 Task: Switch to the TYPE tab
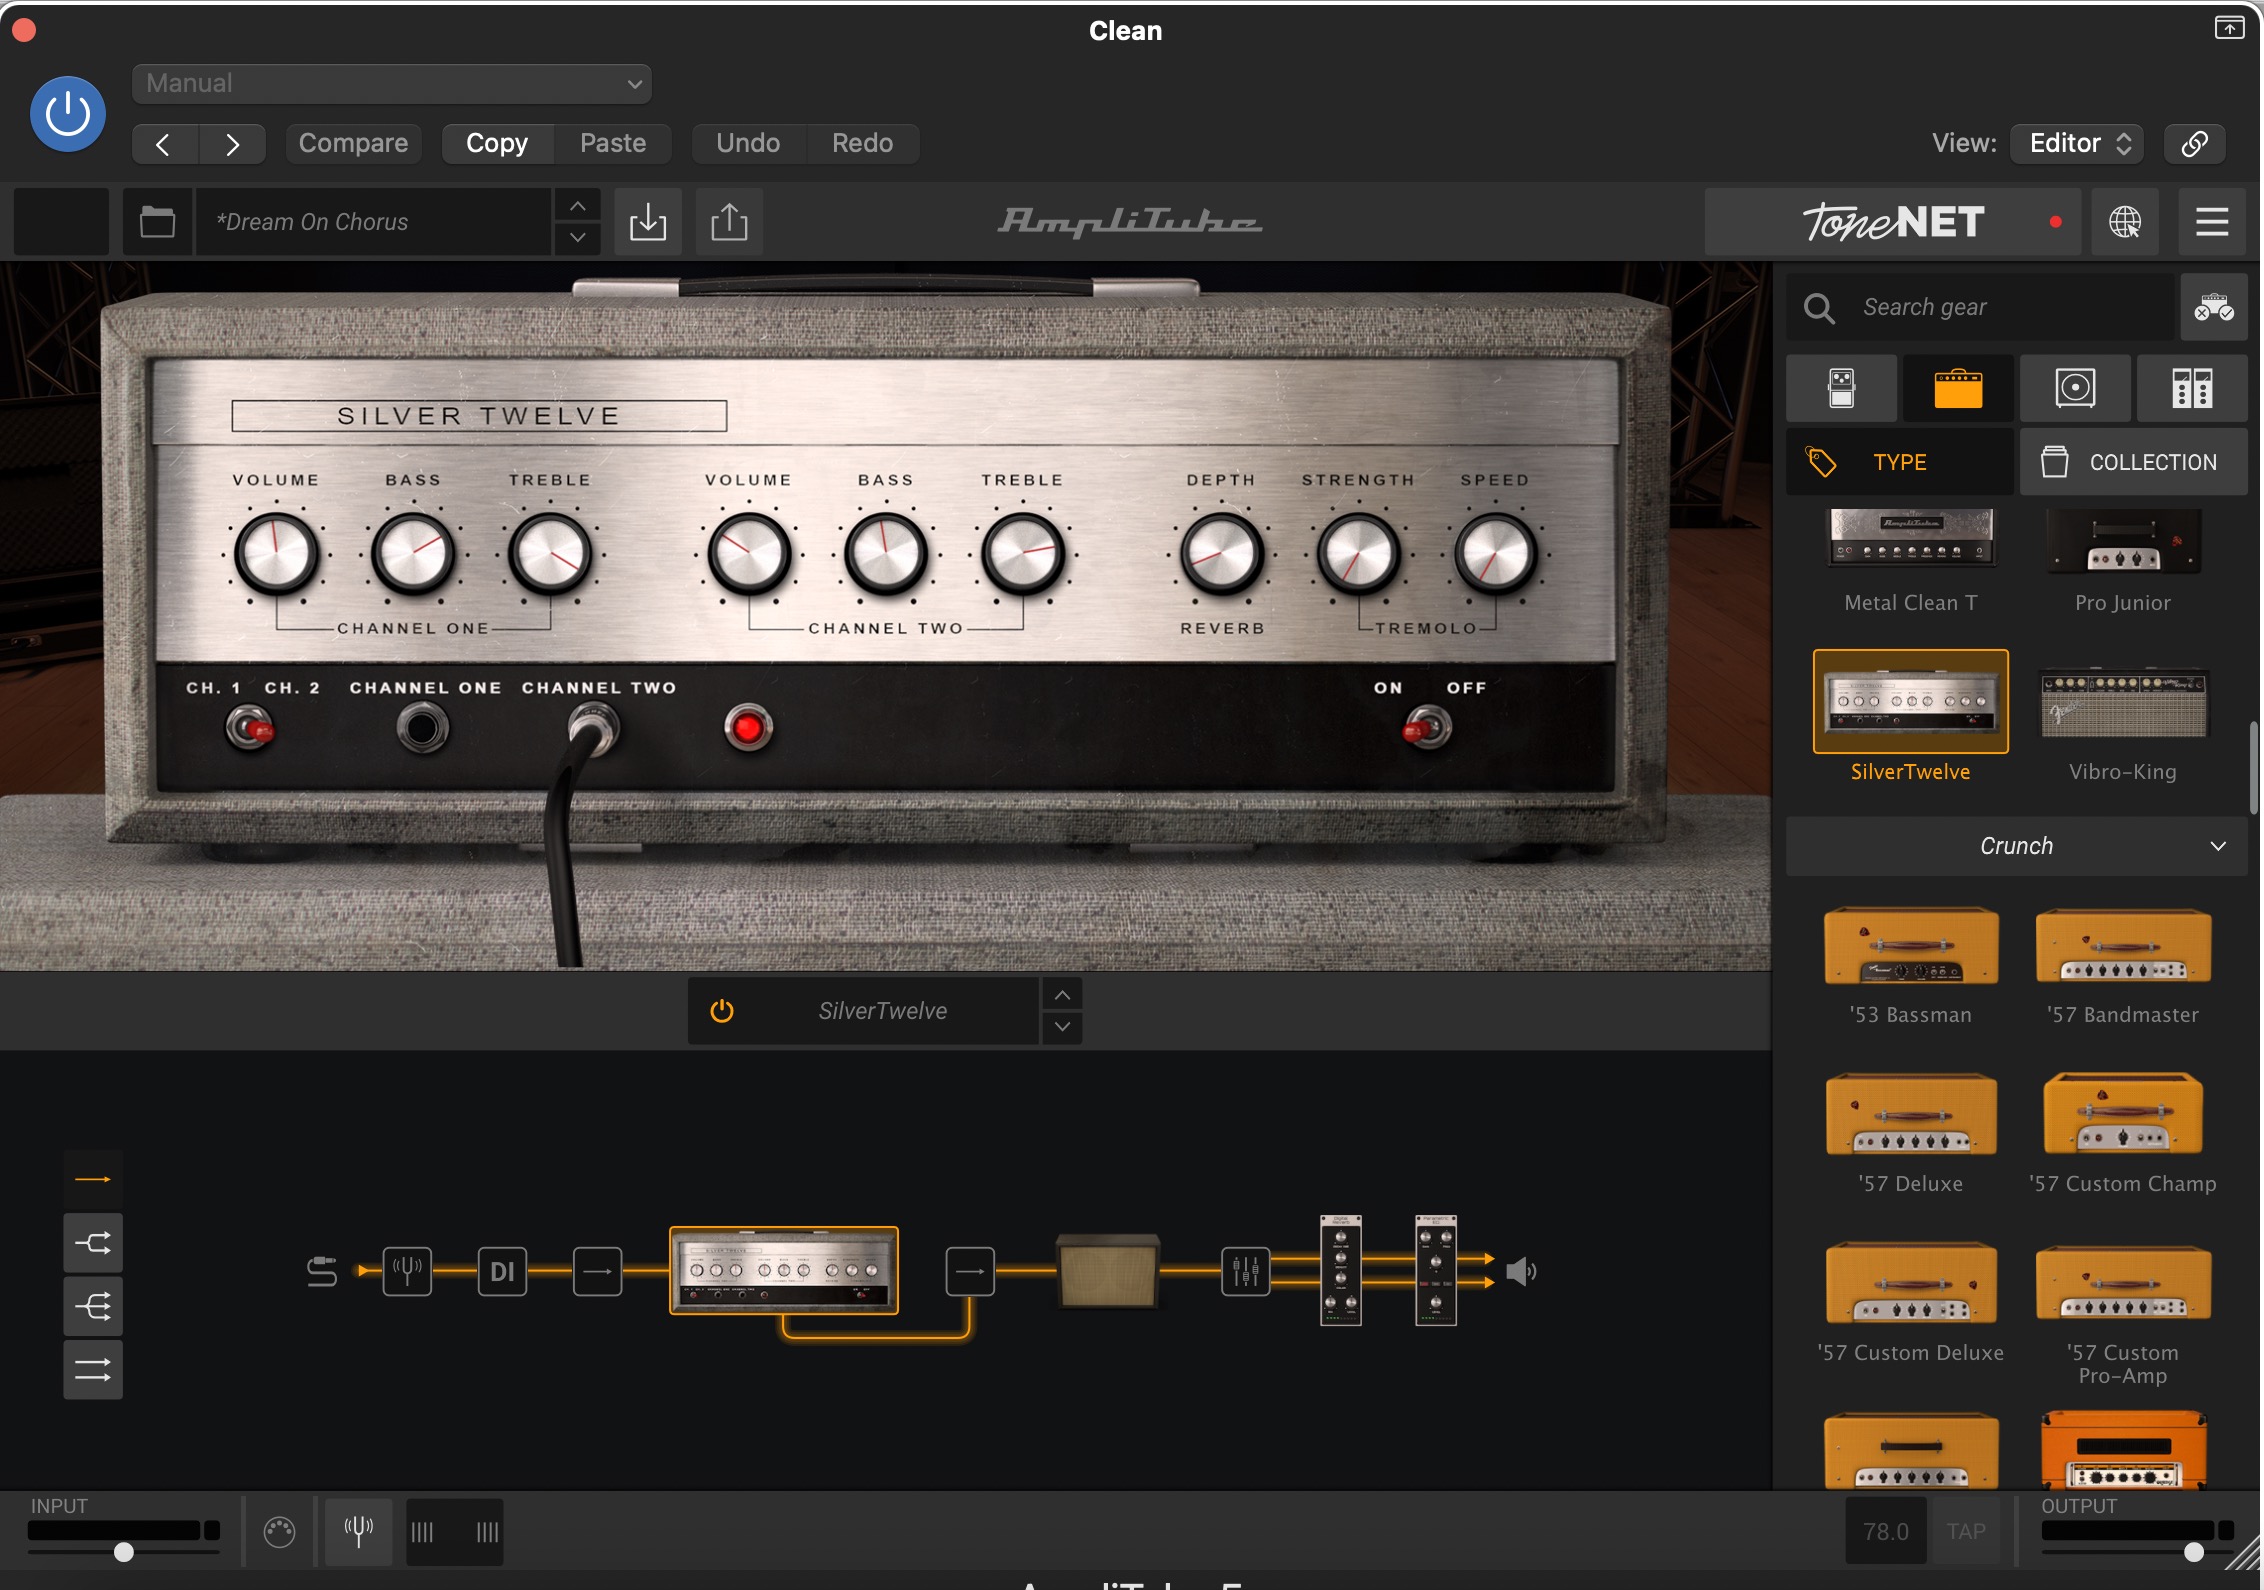pyautogui.click(x=1900, y=462)
